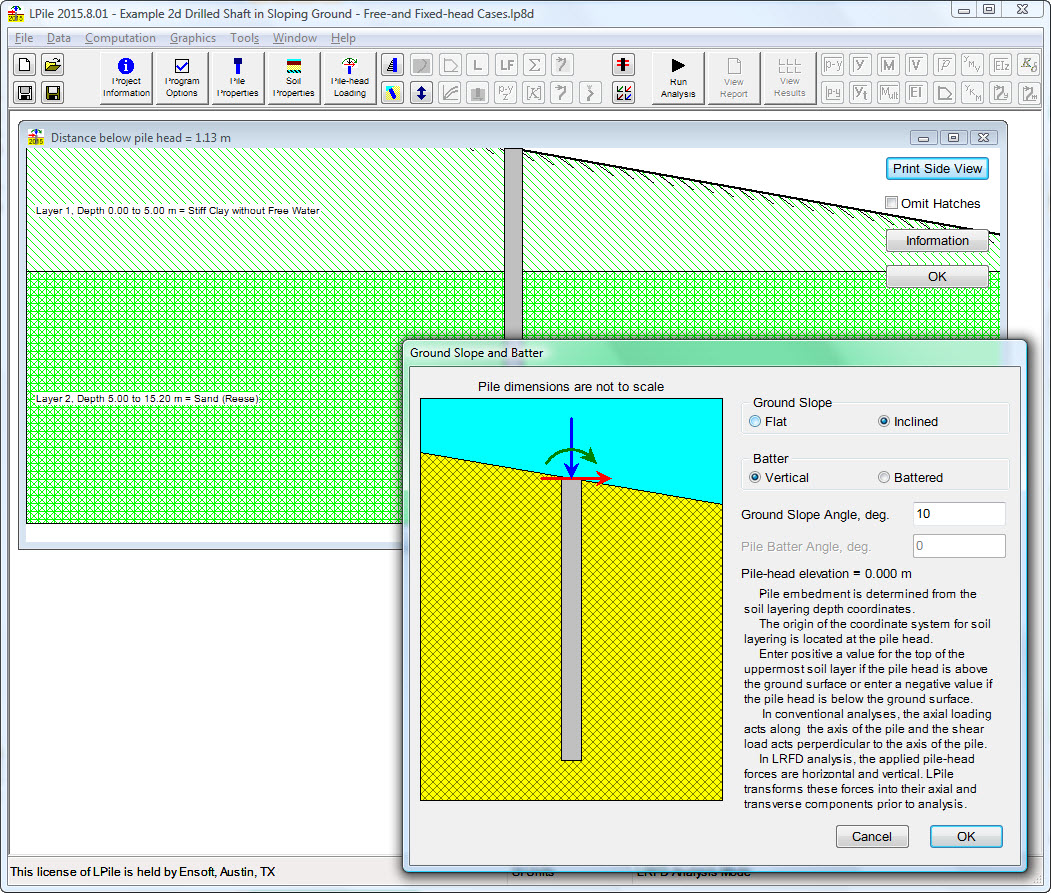Click the Run Analysis button
This screenshot has height=893, width=1051.
pos(678,78)
